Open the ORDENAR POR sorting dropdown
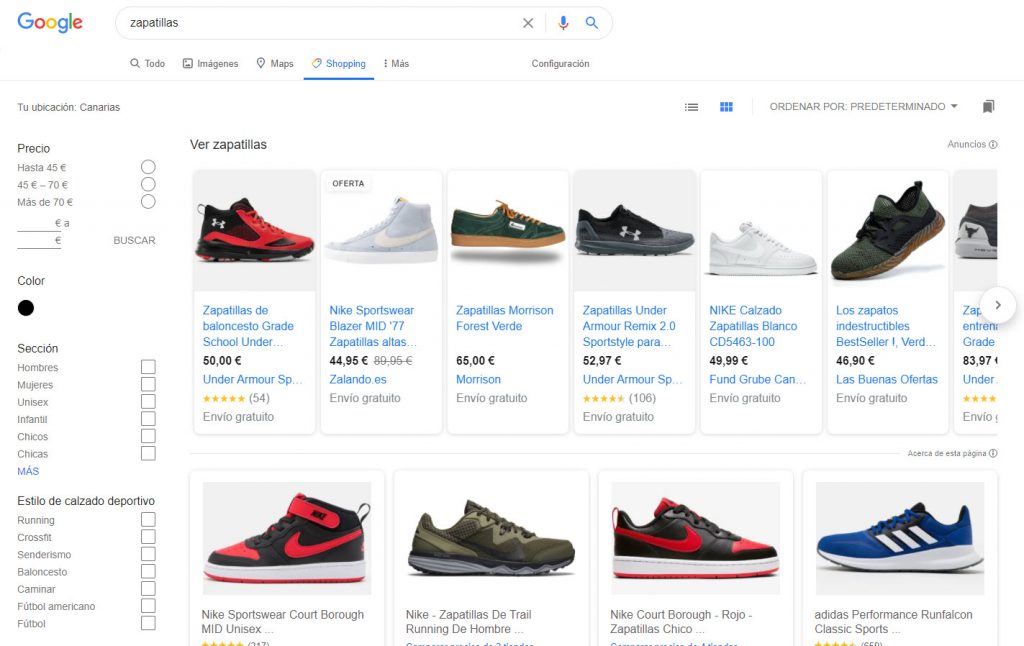 (862, 106)
